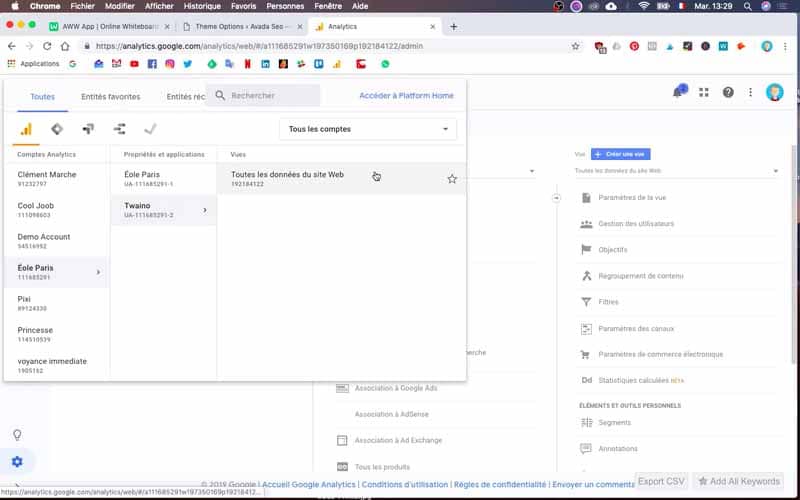The height and width of the screenshot is (500, 800).
Task: Open Paramètres de la vue
Action: [x=632, y=197]
